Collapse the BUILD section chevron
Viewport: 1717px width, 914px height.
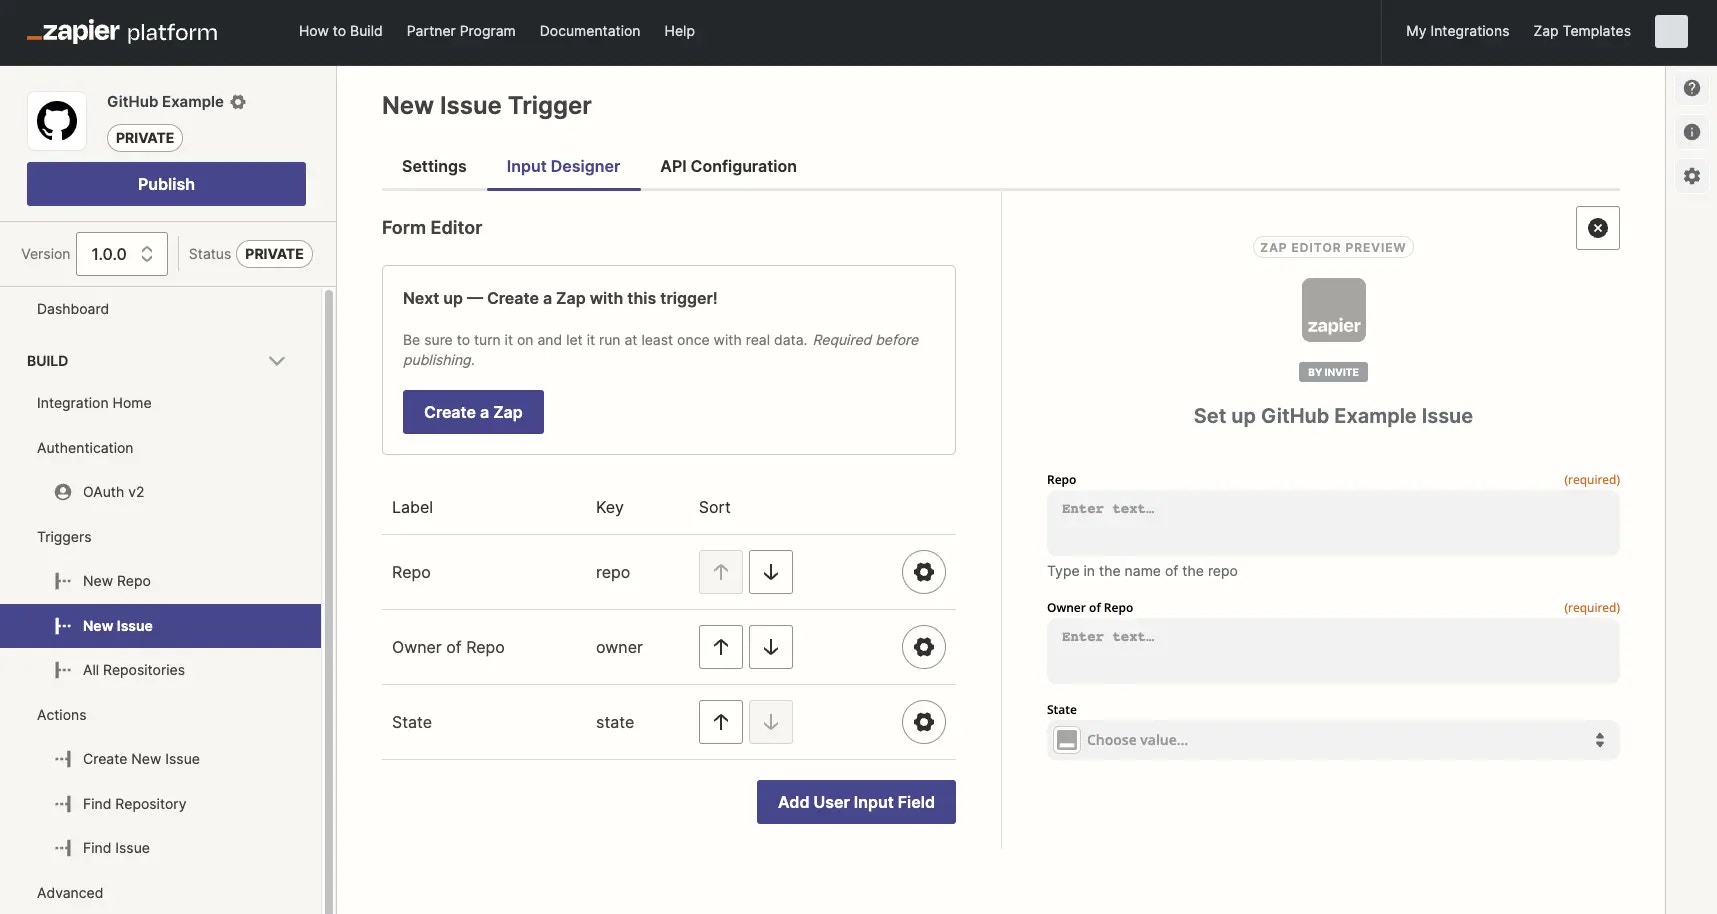pyautogui.click(x=277, y=360)
